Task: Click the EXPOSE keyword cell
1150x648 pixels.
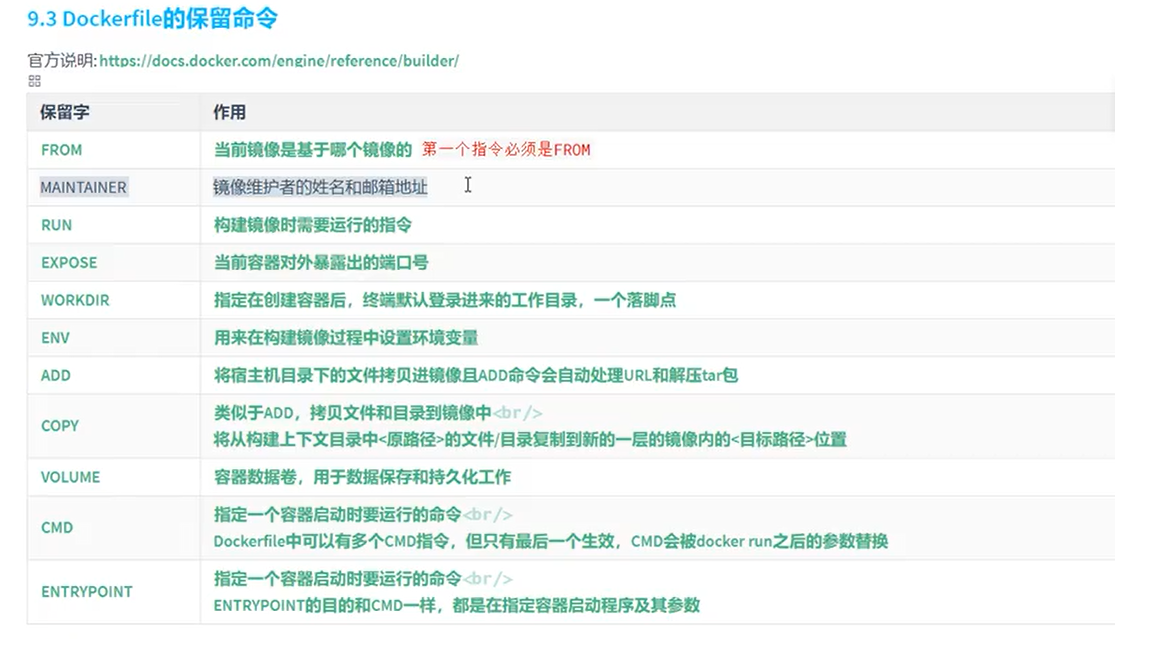Action: pyautogui.click(x=69, y=263)
